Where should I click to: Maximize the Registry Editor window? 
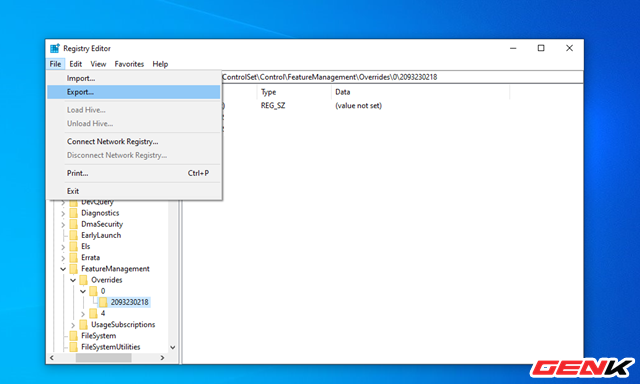[541, 48]
